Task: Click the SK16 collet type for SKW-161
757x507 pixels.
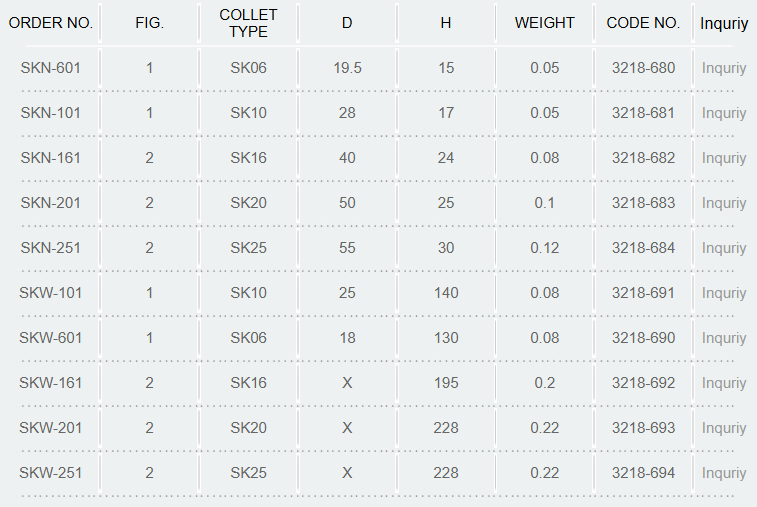Action: click(248, 383)
